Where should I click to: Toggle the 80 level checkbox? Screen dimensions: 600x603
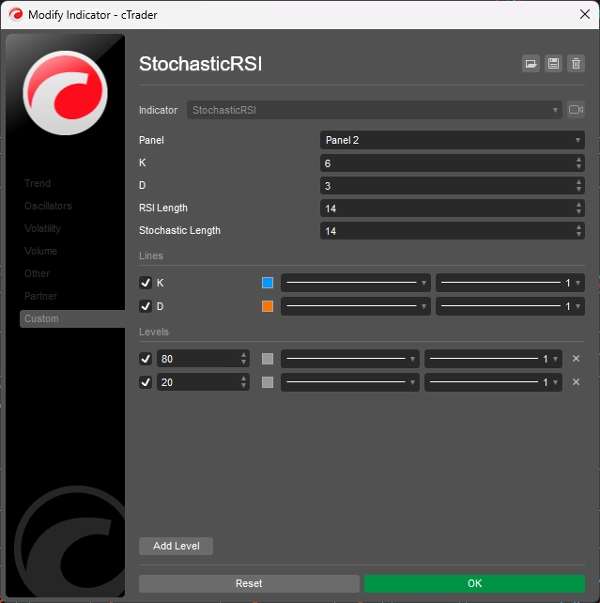click(x=146, y=358)
